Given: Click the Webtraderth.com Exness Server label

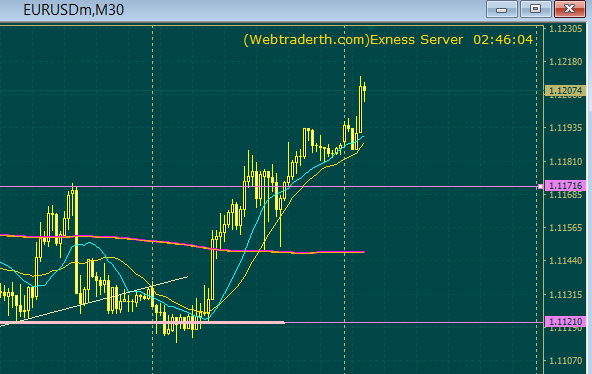Looking at the screenshot, I should (x=353, y=40).
